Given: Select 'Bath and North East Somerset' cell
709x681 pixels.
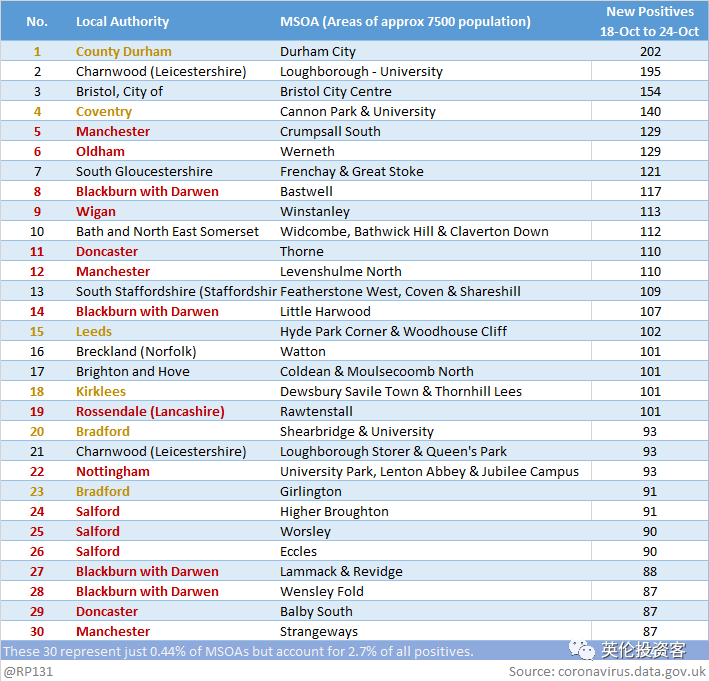Looking at the screenshot, I should [167, 232].
